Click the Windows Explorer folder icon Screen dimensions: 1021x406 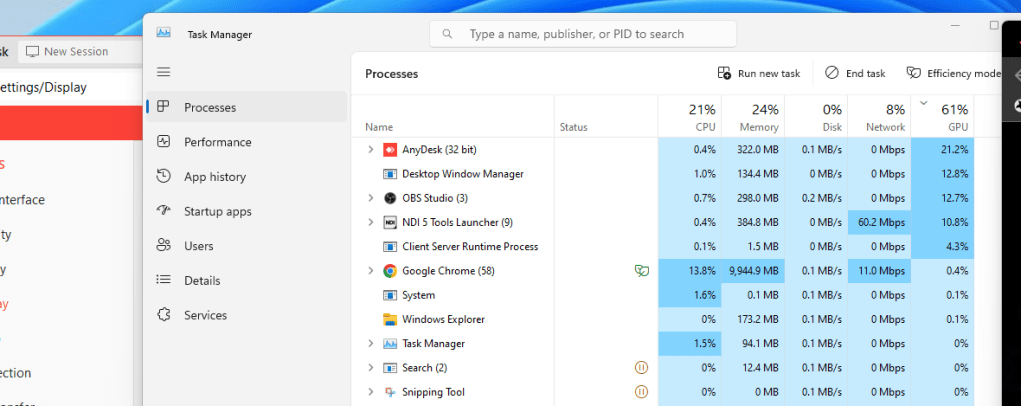point(390,319)
